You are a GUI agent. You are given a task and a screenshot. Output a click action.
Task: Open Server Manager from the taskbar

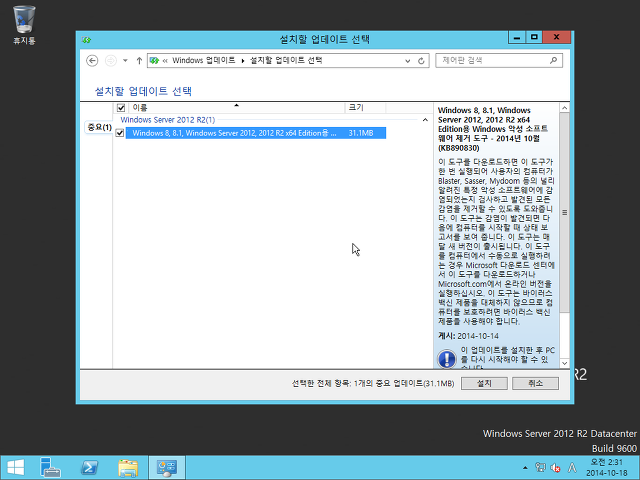pos(50,467)
